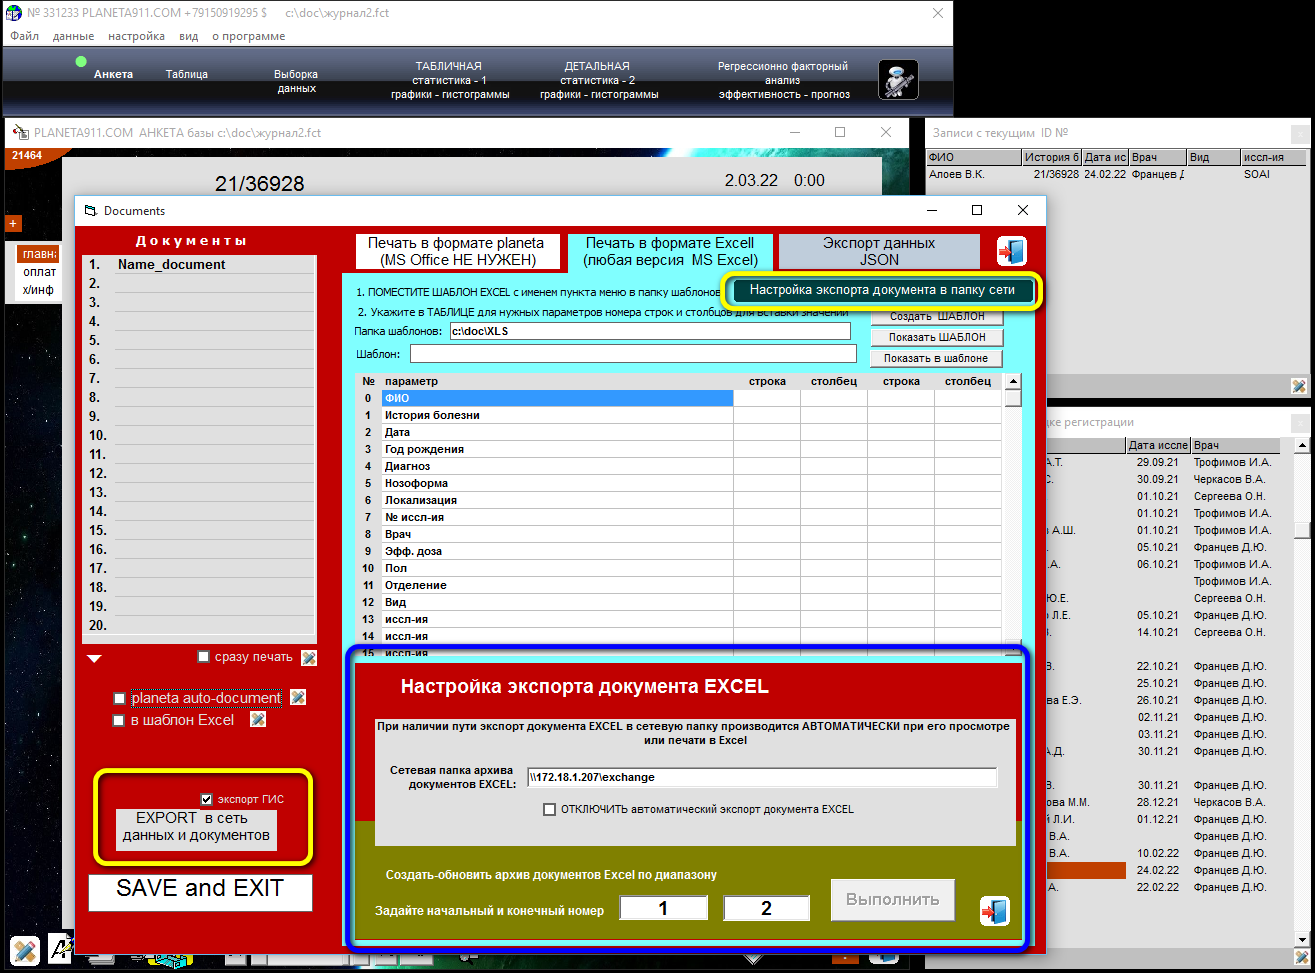Image resolution: width=1315 pixels, height=973 pixels.
Task: Enable the 'сразу печать' checkbox
Action: (204, 657)
